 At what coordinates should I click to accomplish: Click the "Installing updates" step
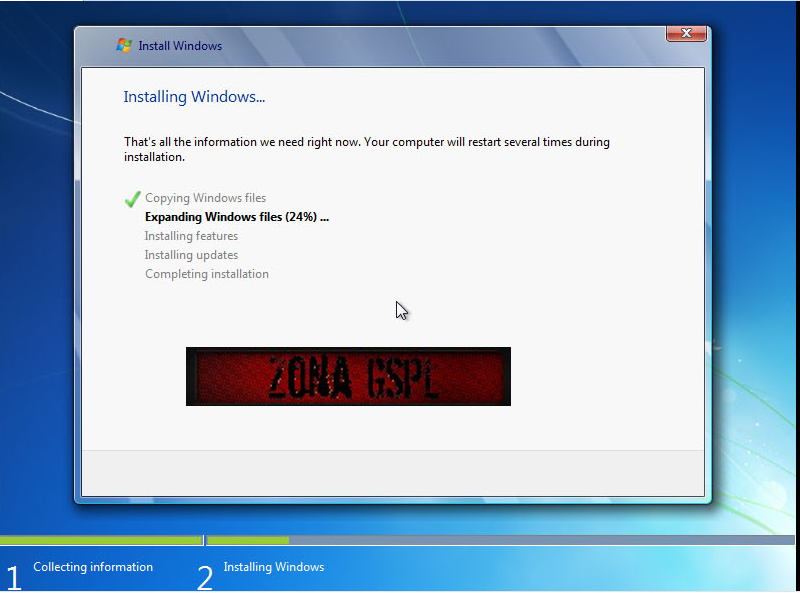point(191,255)
